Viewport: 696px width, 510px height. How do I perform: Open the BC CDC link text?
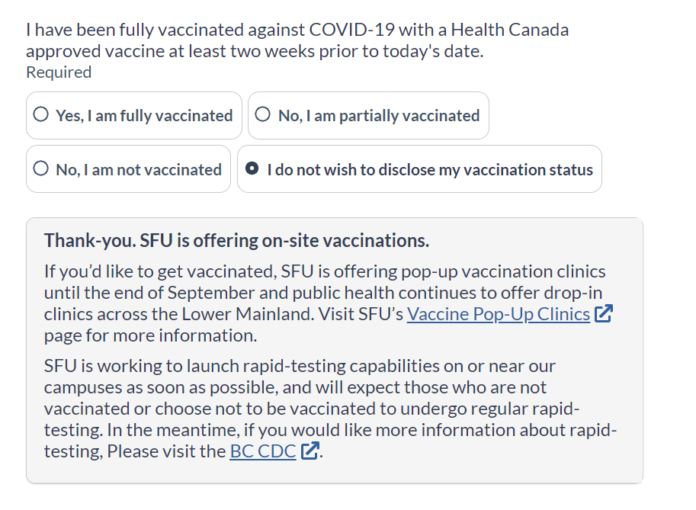[262, 450]
